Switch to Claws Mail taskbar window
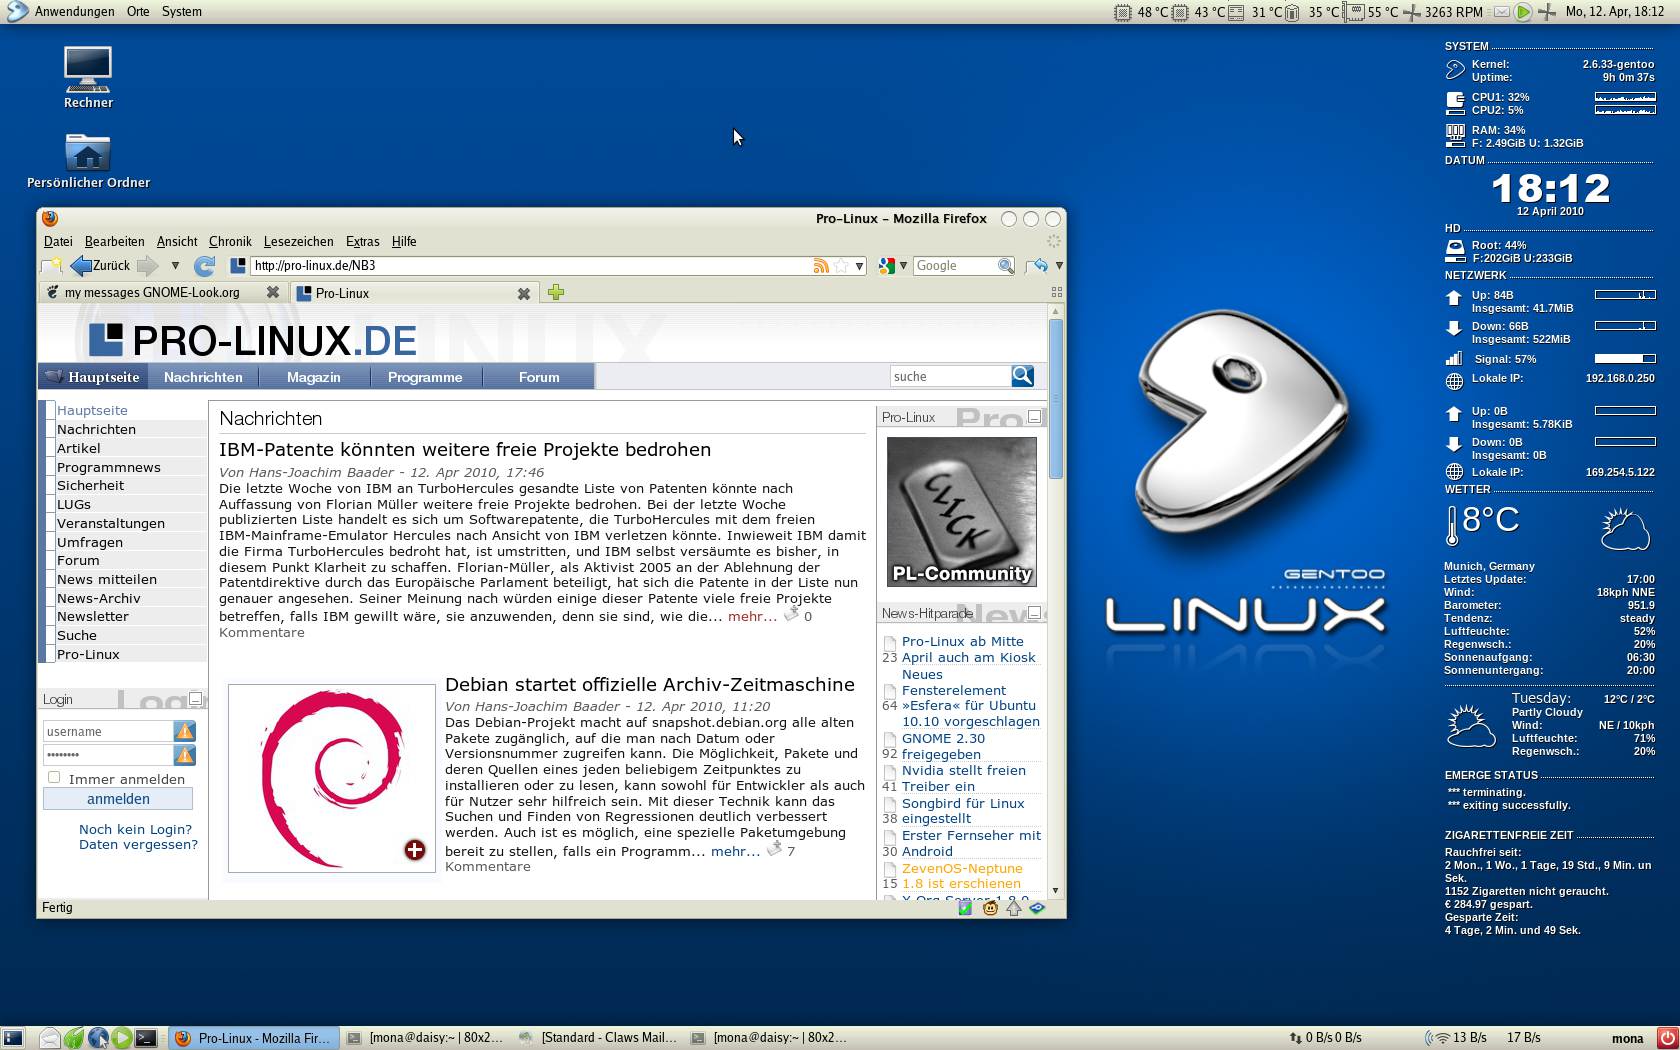 pyautogui.click(x=597, y=1038)
